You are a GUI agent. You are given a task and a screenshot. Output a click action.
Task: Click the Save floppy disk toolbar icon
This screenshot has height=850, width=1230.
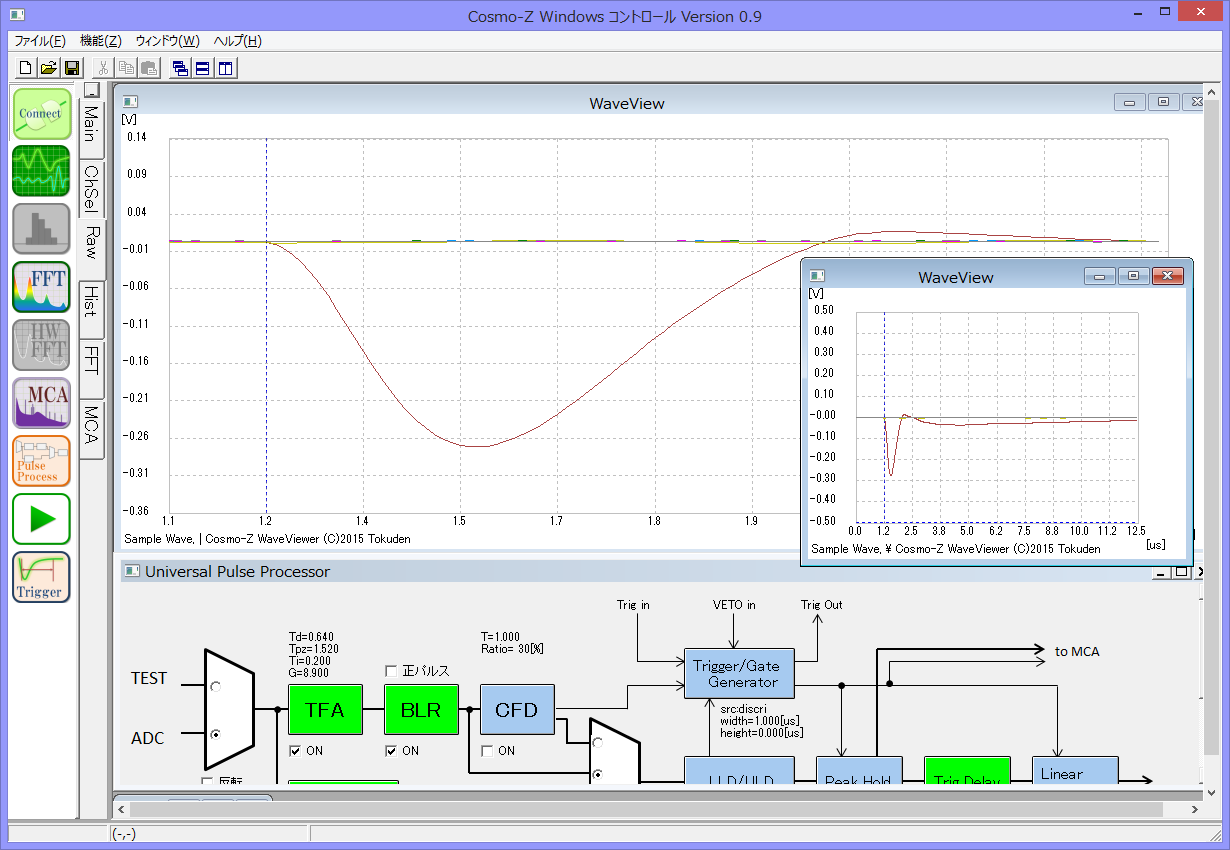pos(72,68)
